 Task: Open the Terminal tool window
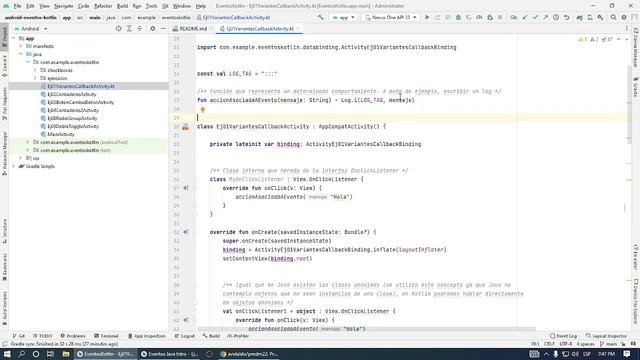(x=106, y=336)
